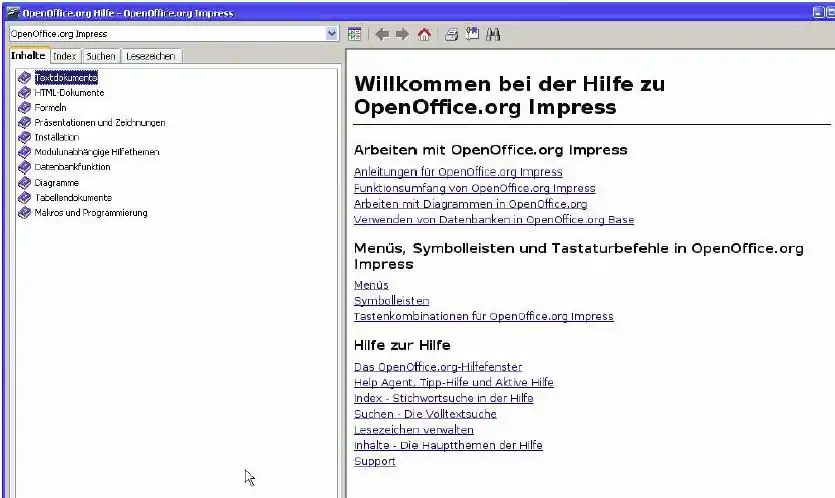Select Diagramme in the contents tree
835x498 pixels.
[56, 183]
